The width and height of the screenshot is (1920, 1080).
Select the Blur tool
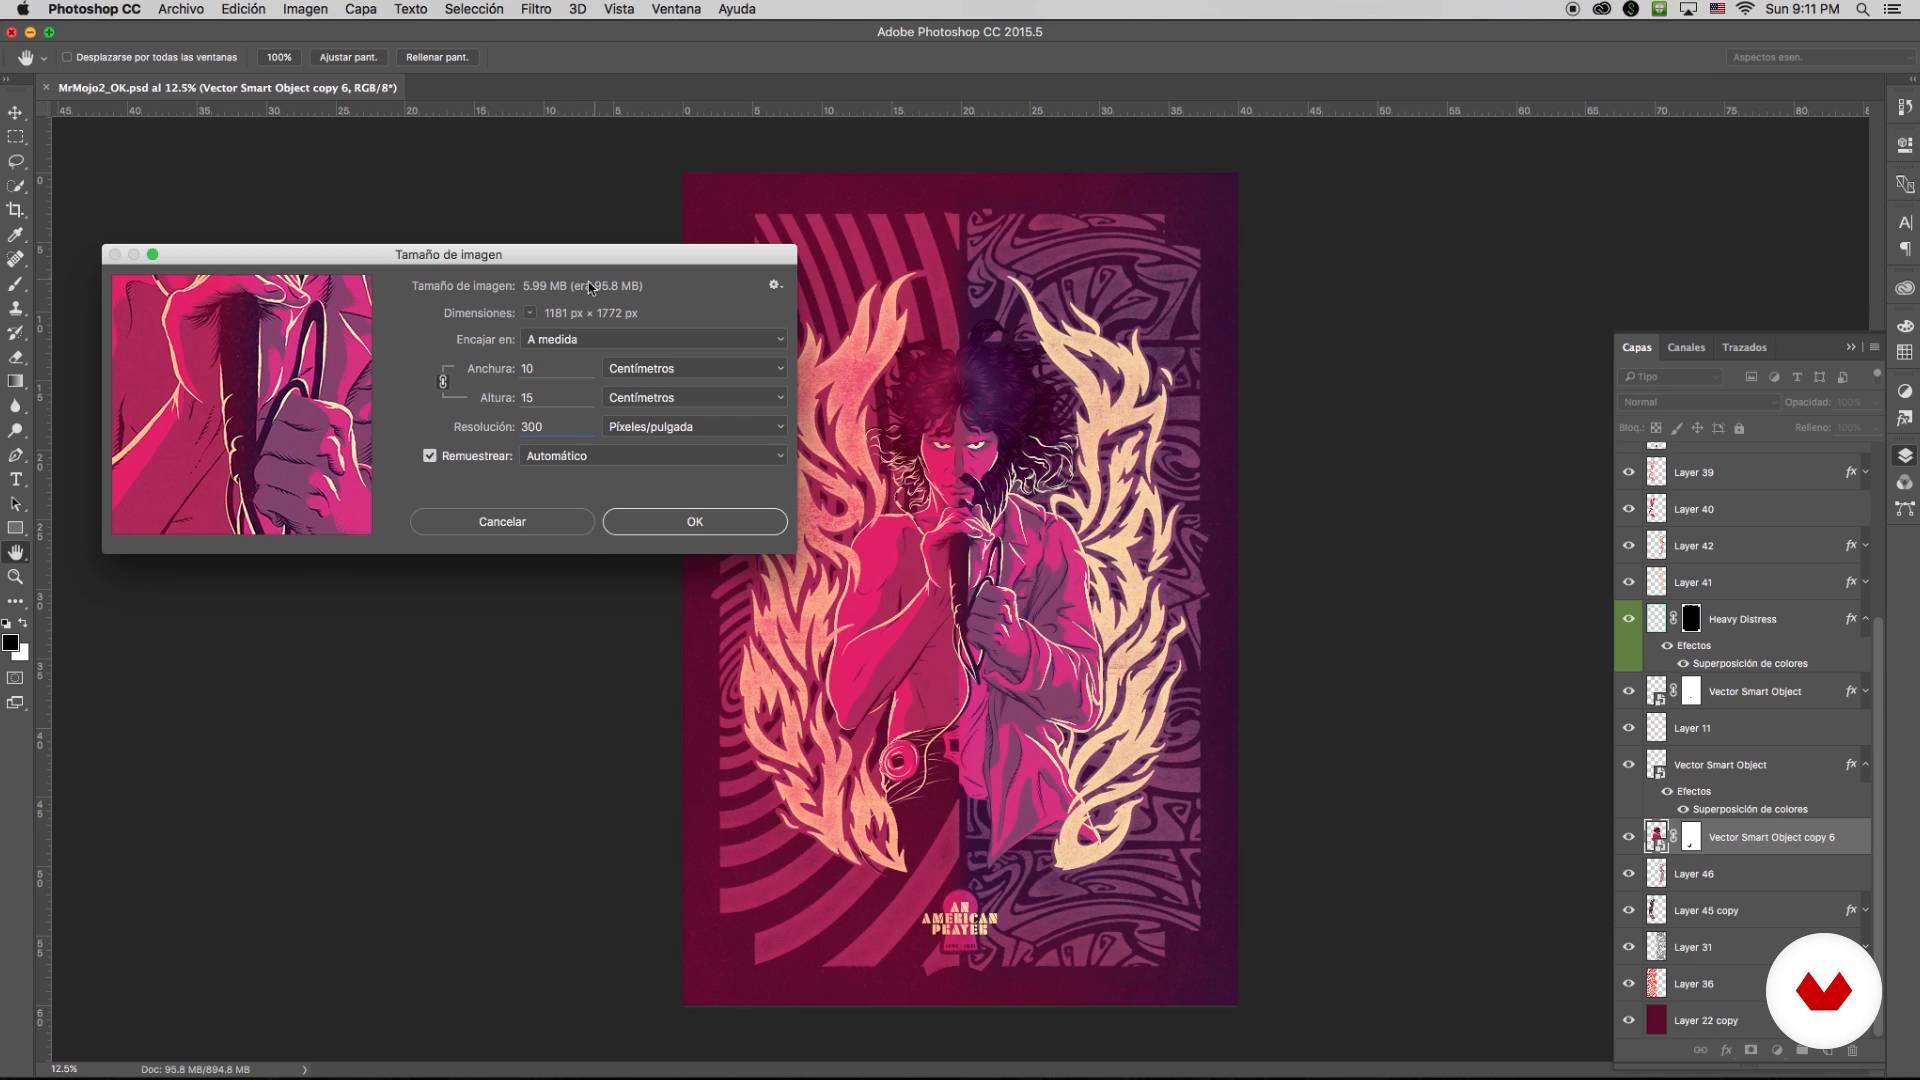pos(15,406)
